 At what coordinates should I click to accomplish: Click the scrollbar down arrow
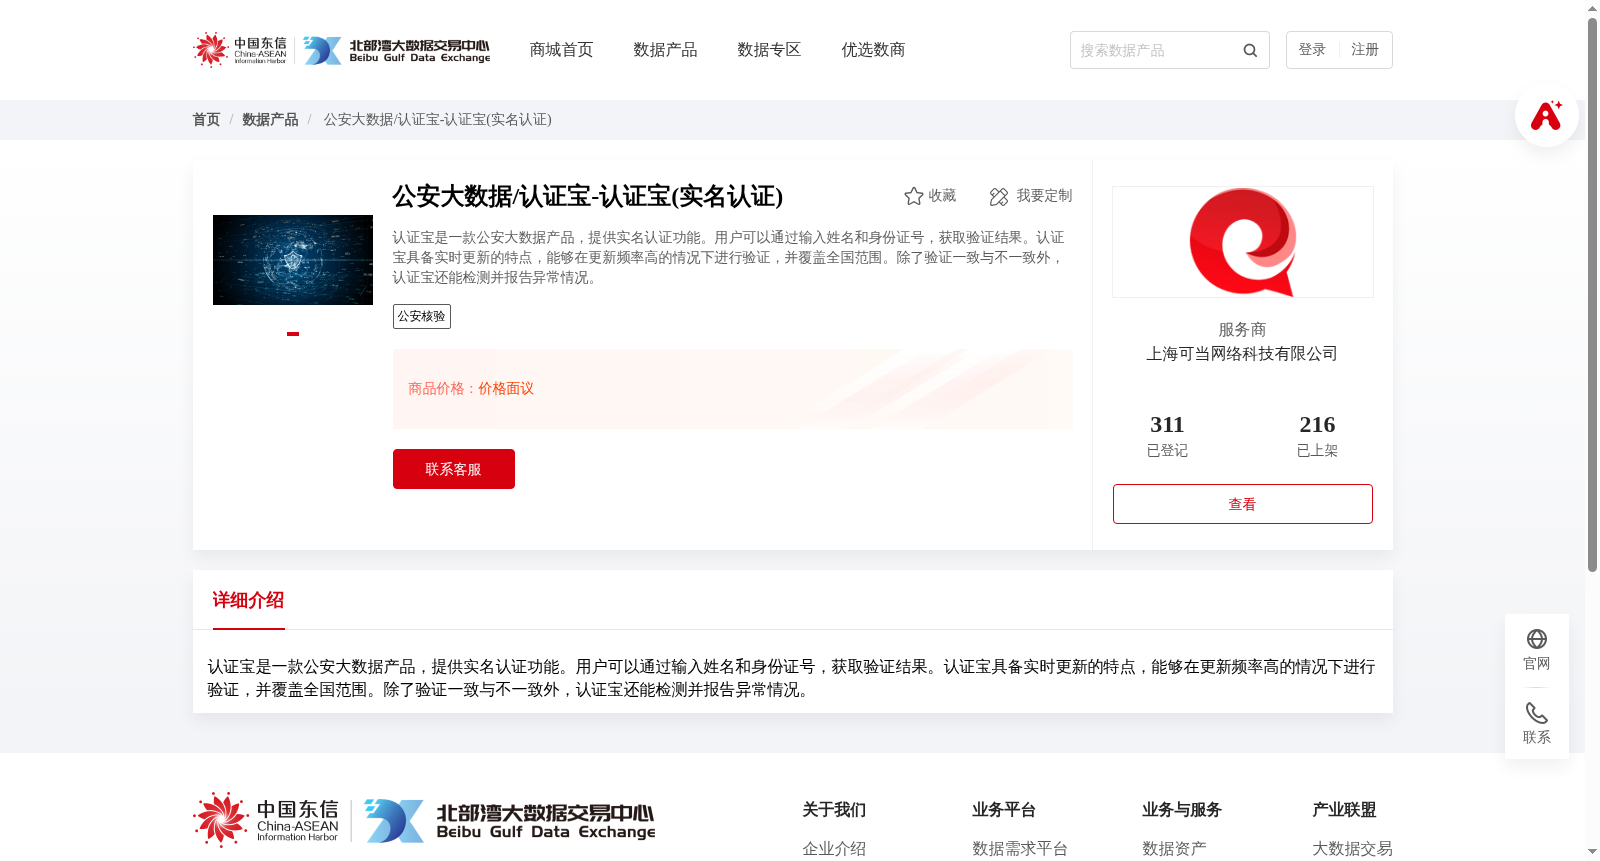1592,852
